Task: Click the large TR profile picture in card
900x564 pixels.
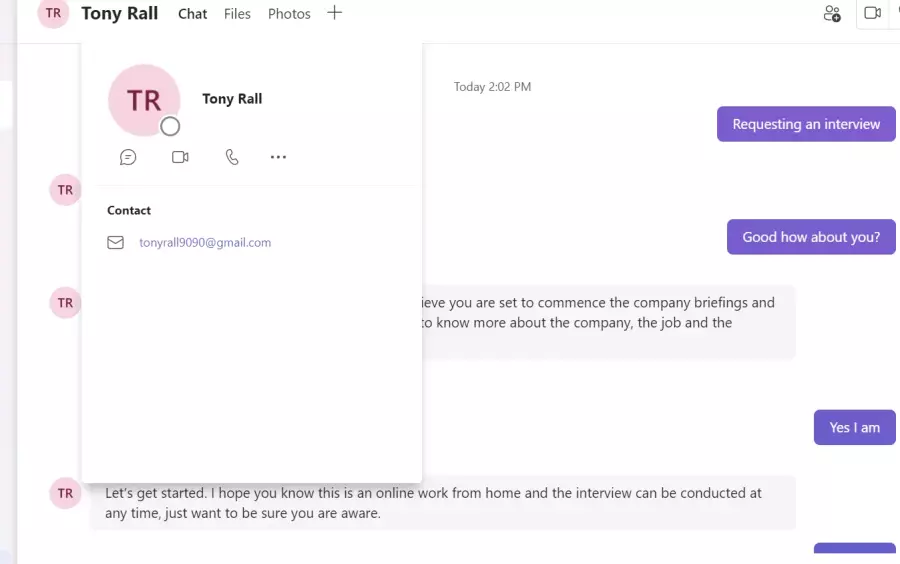Action: click(144, 100)
